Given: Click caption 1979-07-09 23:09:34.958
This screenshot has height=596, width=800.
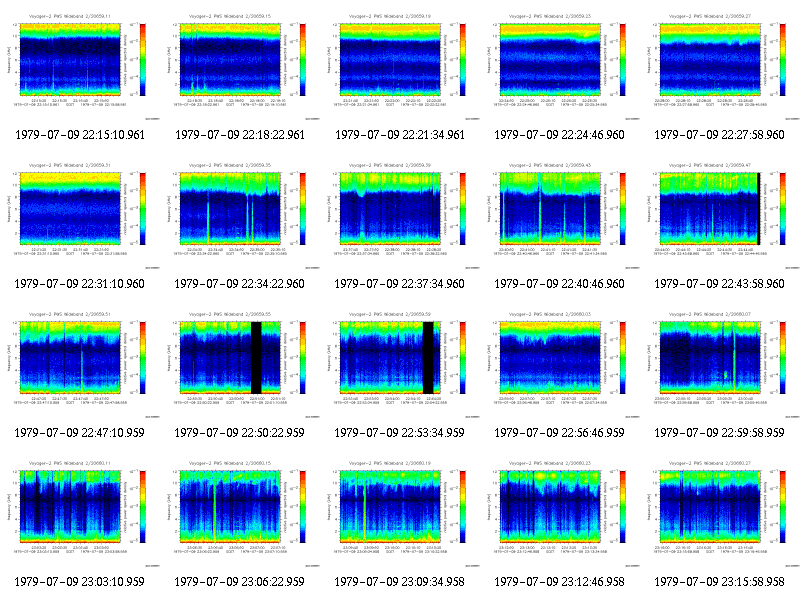Looking at the screenshot, I should pyautogui.click(x=399, y=582).
